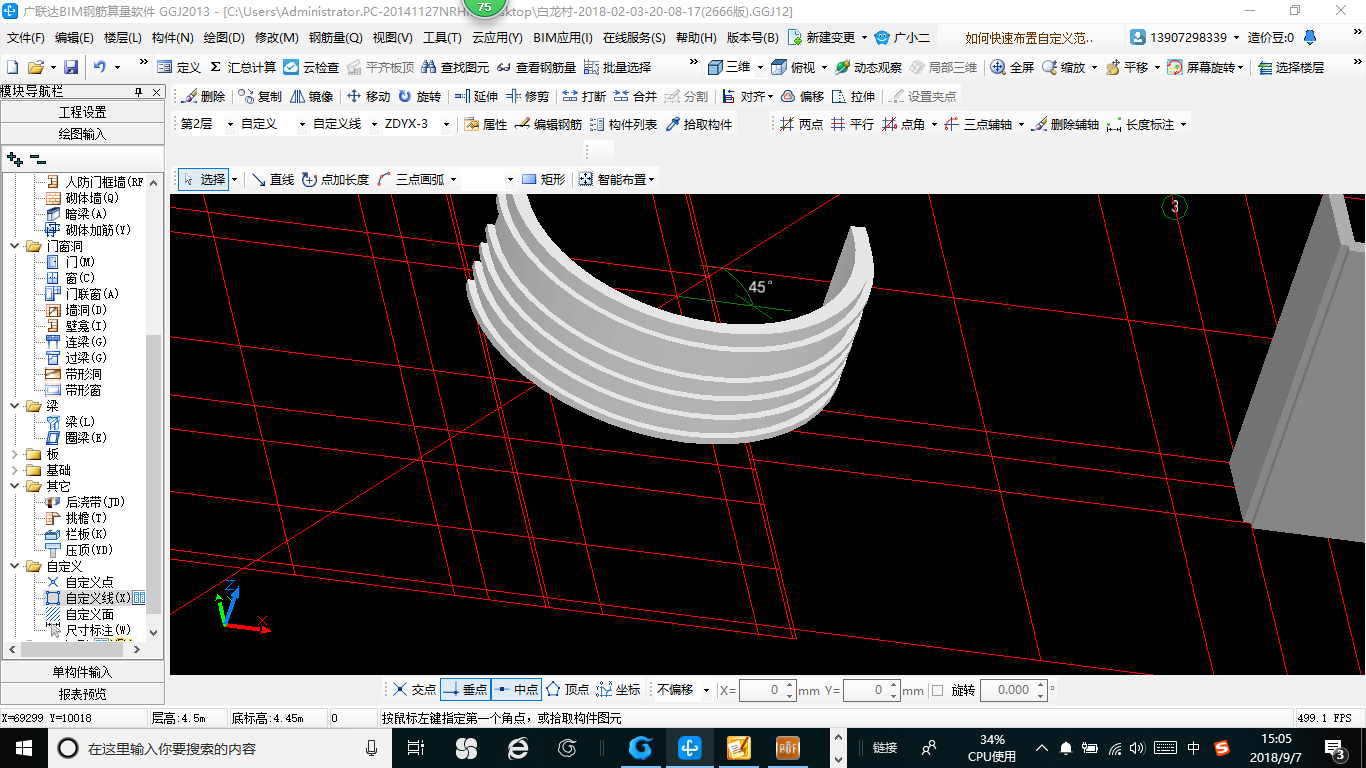Screen dimensions: 1366x768
Task: Start 云检查 cloud check
Action: [x=311, y=67]
